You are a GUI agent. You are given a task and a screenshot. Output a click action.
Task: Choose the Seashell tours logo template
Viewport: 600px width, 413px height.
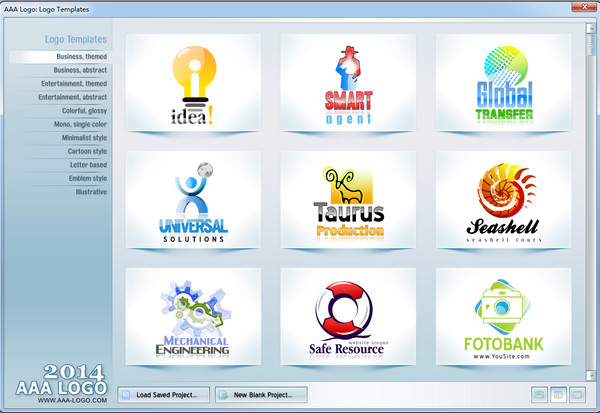click(503, 200)
